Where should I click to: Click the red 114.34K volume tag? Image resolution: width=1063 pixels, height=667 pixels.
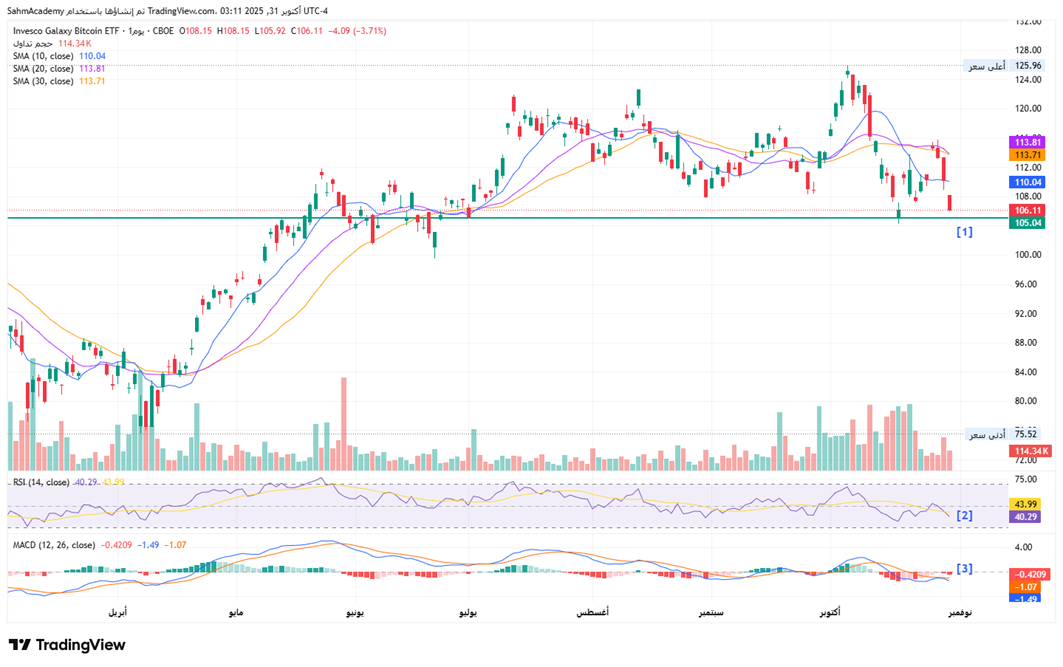point(1029,451)
